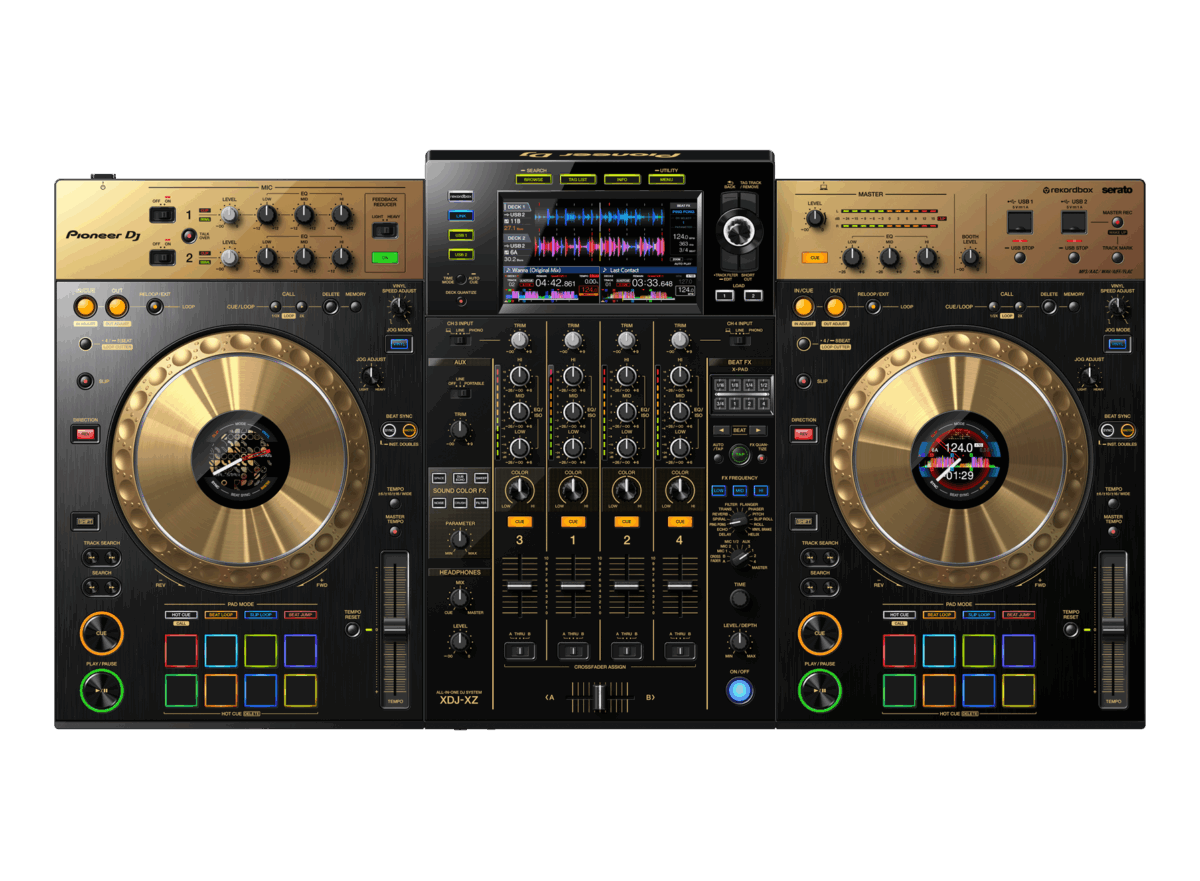Choose the USB 2 source button beside screen
The height and width of the screenshot is (881, 1200).
pos(460,254)
